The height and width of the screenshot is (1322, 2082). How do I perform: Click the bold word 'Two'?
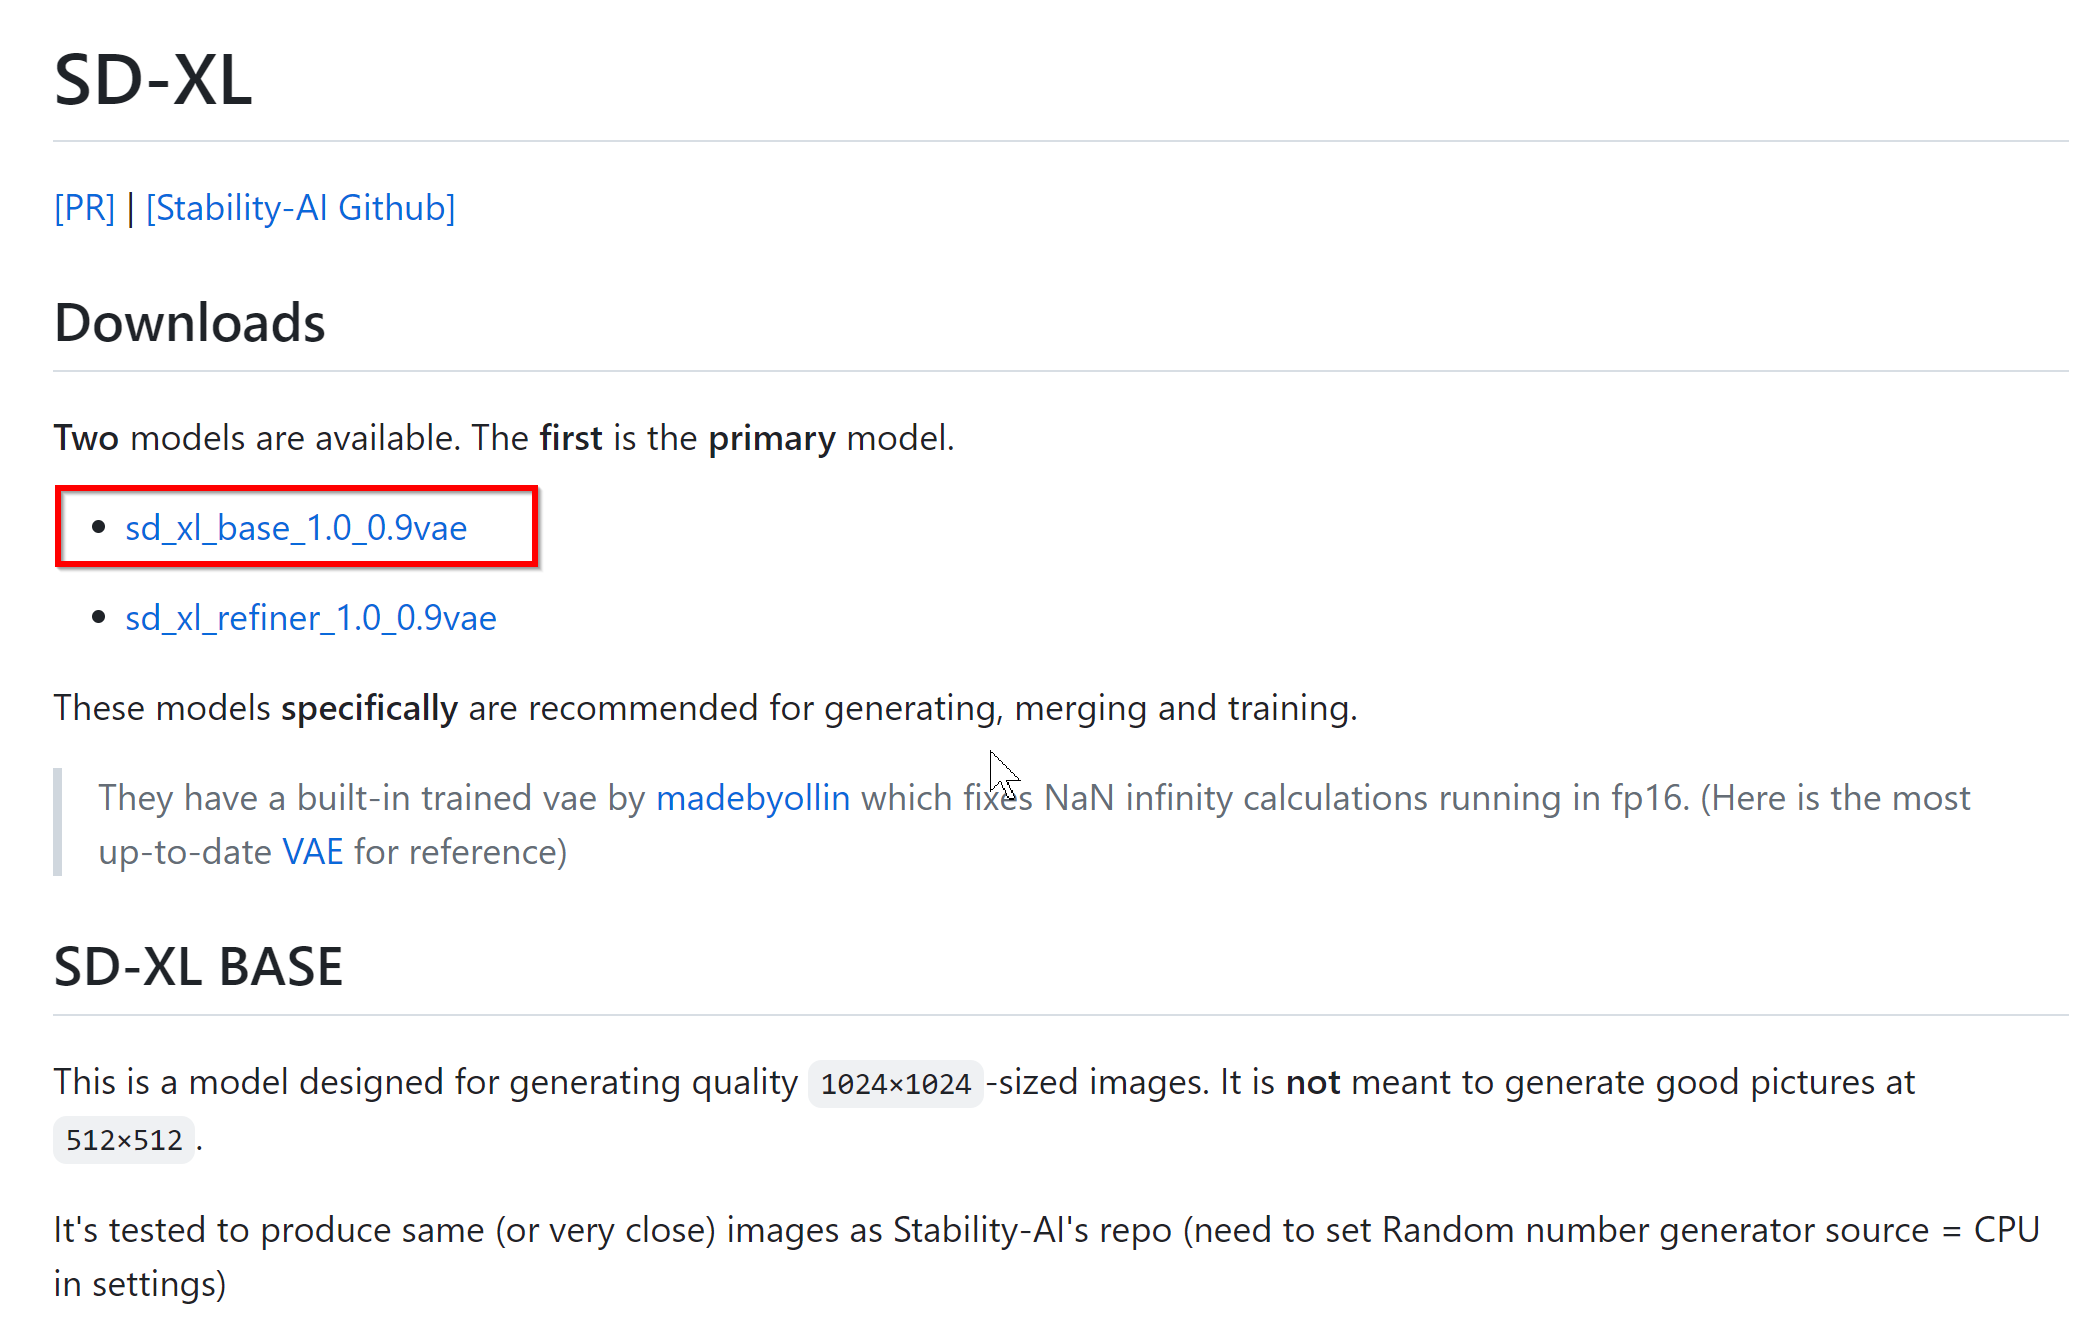point(86,438)
